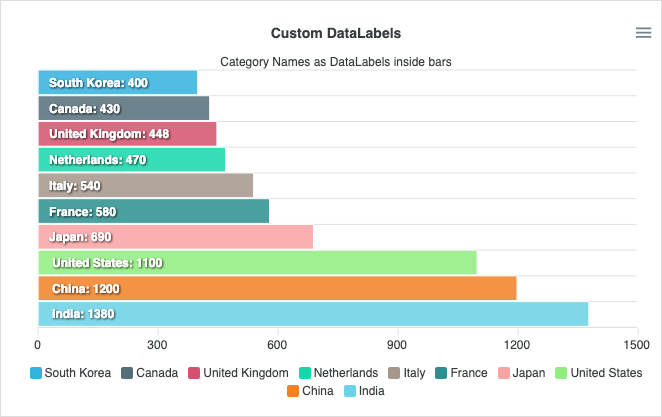Hide United Kingdom series via legend

tap(193, 373)
